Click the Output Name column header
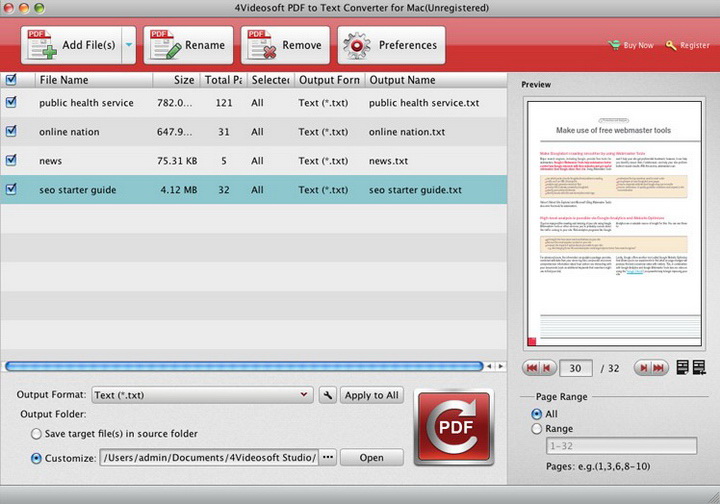Image resolution: width=720 pixels, height=504 pixels. (x=436, y=80)
